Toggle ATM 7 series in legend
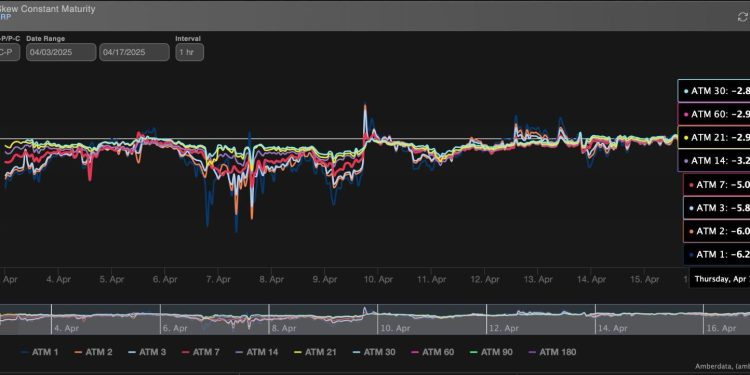 201,352
